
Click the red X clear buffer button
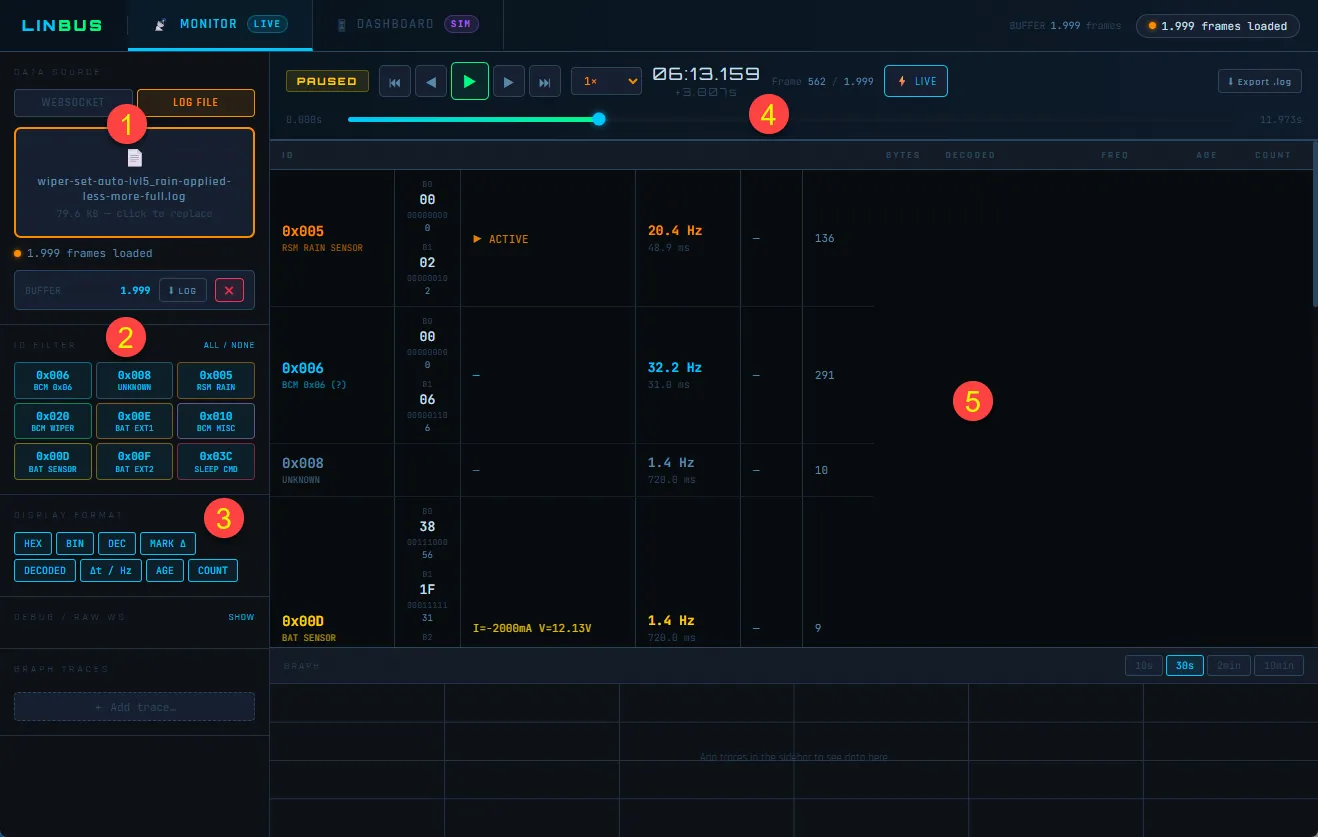(x=229, y=290)
